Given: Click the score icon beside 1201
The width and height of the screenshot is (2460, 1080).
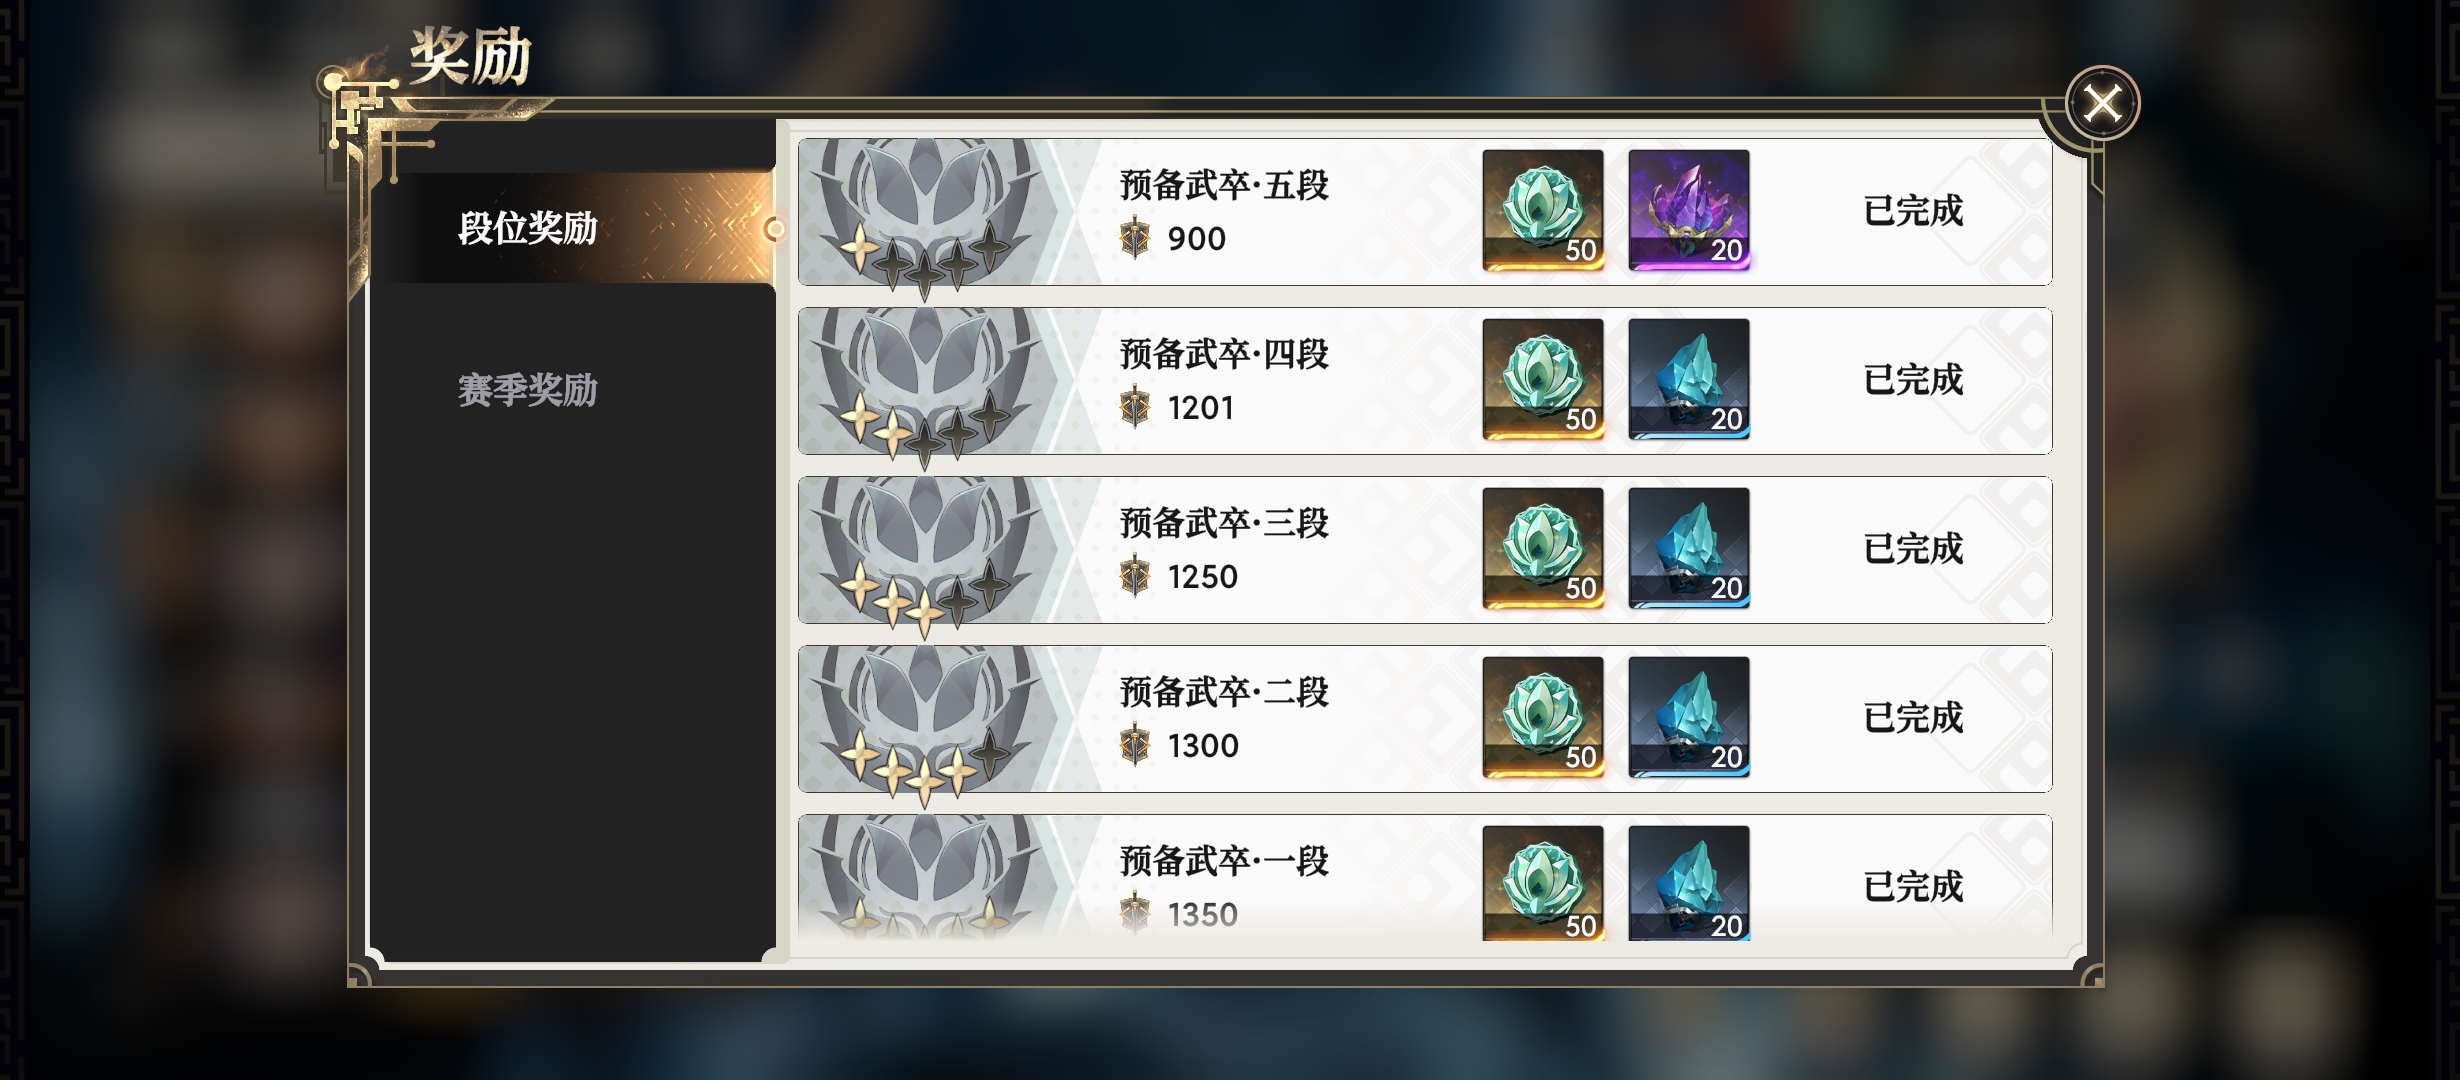Looking at the screenshot, I should pos(1135,408).
